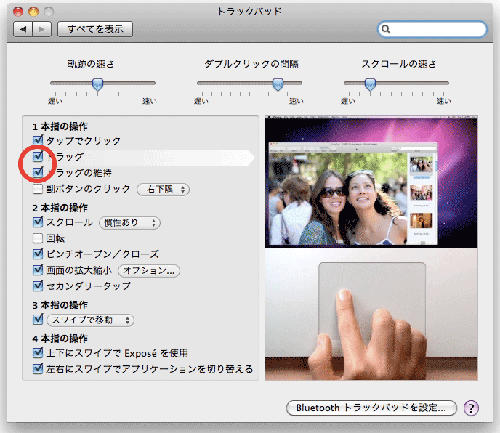
Task: Open the 右下隅 corner dropdown
Action: pos(163,189)
